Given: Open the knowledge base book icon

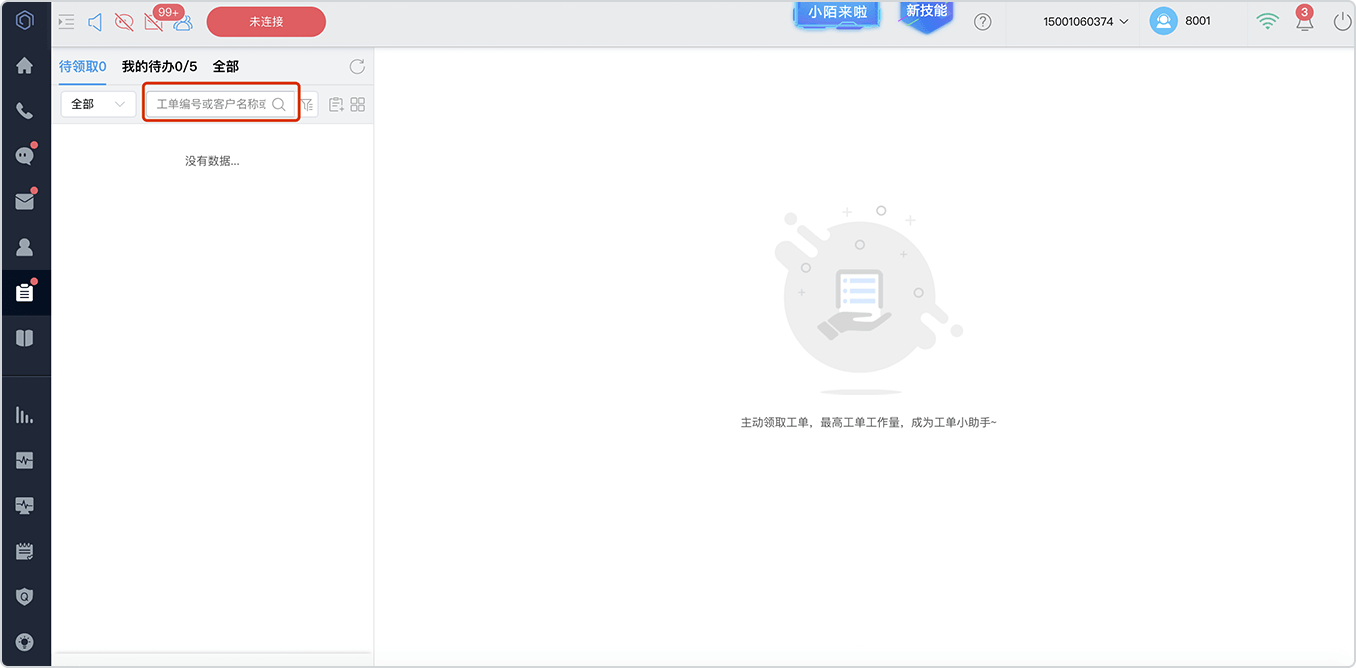Looking at the screenshot, I should [x=25, y=338].
